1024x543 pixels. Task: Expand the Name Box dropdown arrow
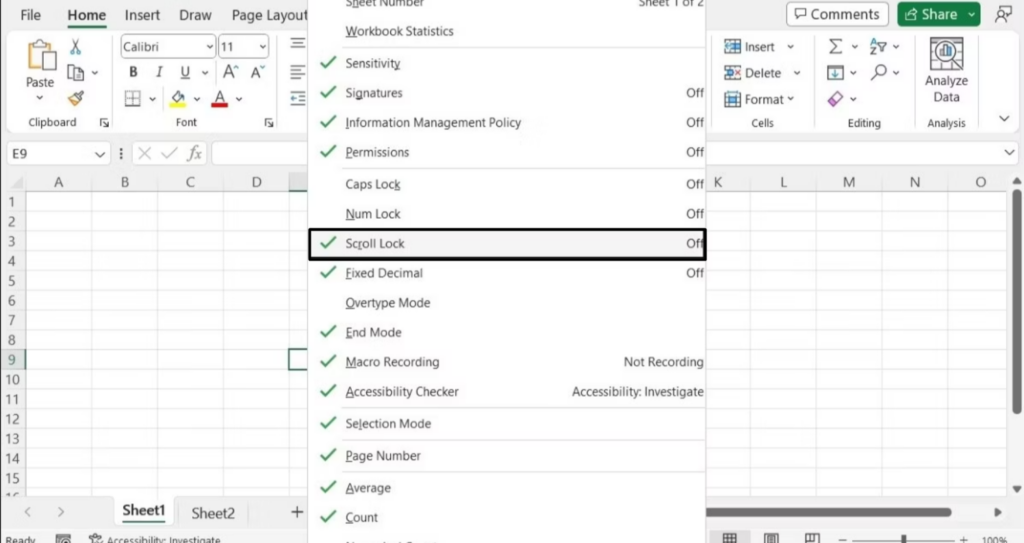click(x=99, y=154)
